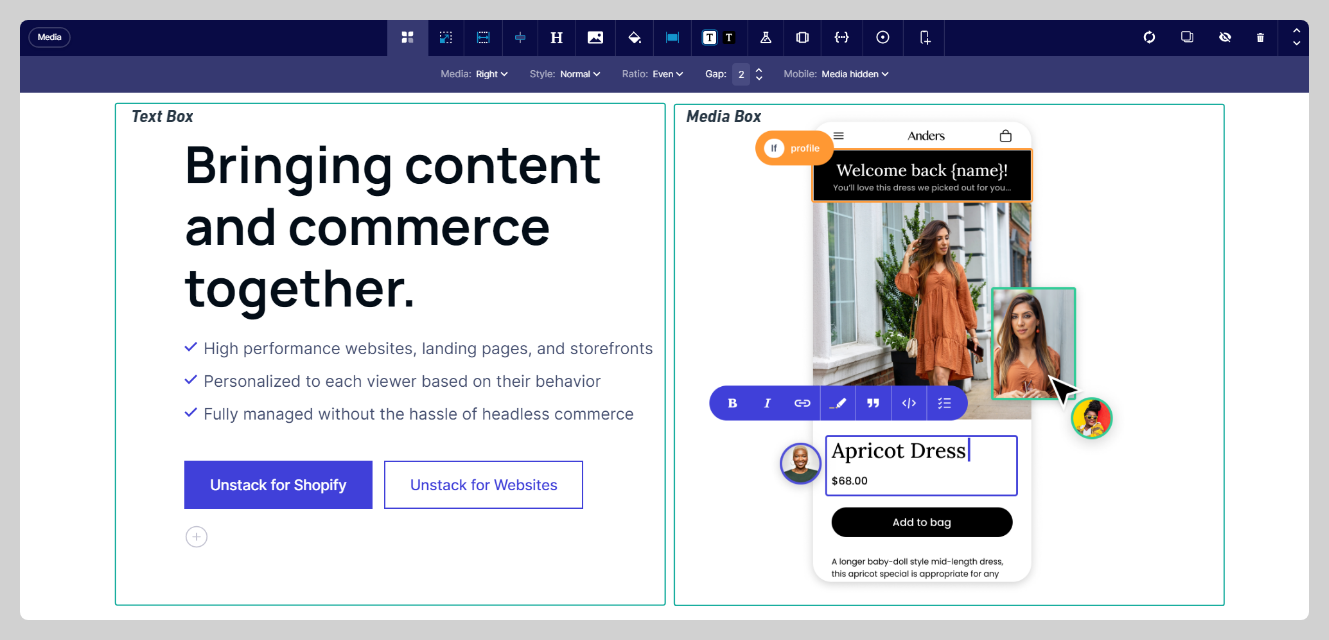The height and width of the screenshot is (640, 1329).
Task: Open the Mobile Media hidden dropdown
Action: pos(854,74)
